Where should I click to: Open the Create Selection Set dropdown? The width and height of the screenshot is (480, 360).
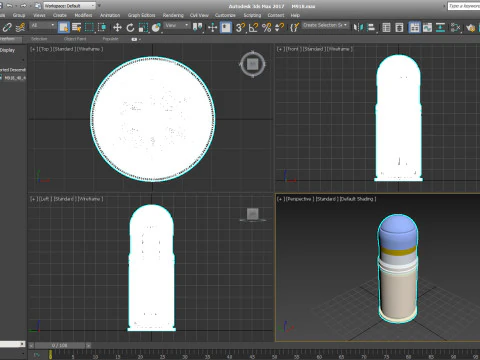coord(326,25)
